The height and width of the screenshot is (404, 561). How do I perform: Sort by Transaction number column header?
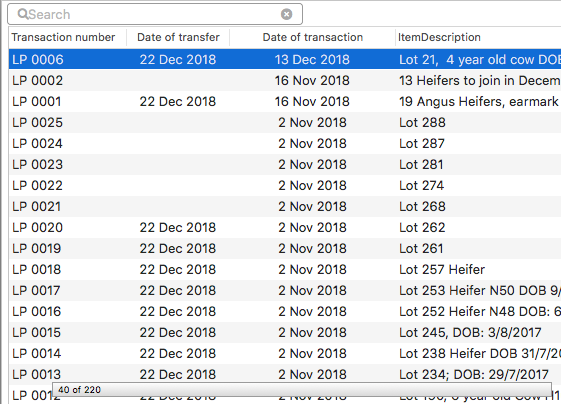[x=63, y=37]
